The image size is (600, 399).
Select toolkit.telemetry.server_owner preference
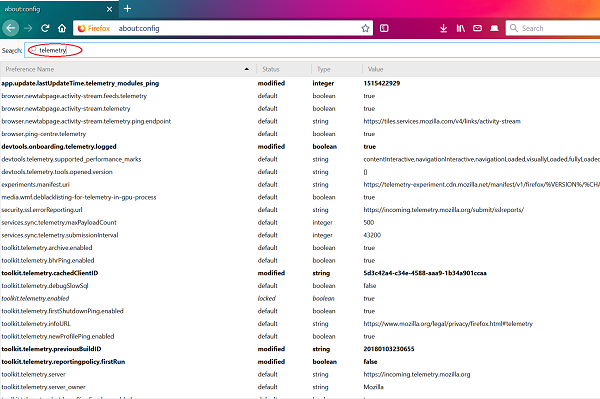tap(300, 387)
